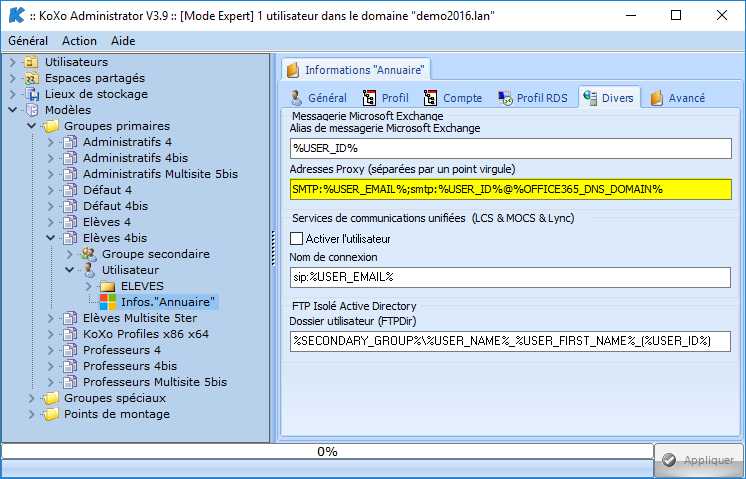Open the Aide menu

(x=123, y=41)
